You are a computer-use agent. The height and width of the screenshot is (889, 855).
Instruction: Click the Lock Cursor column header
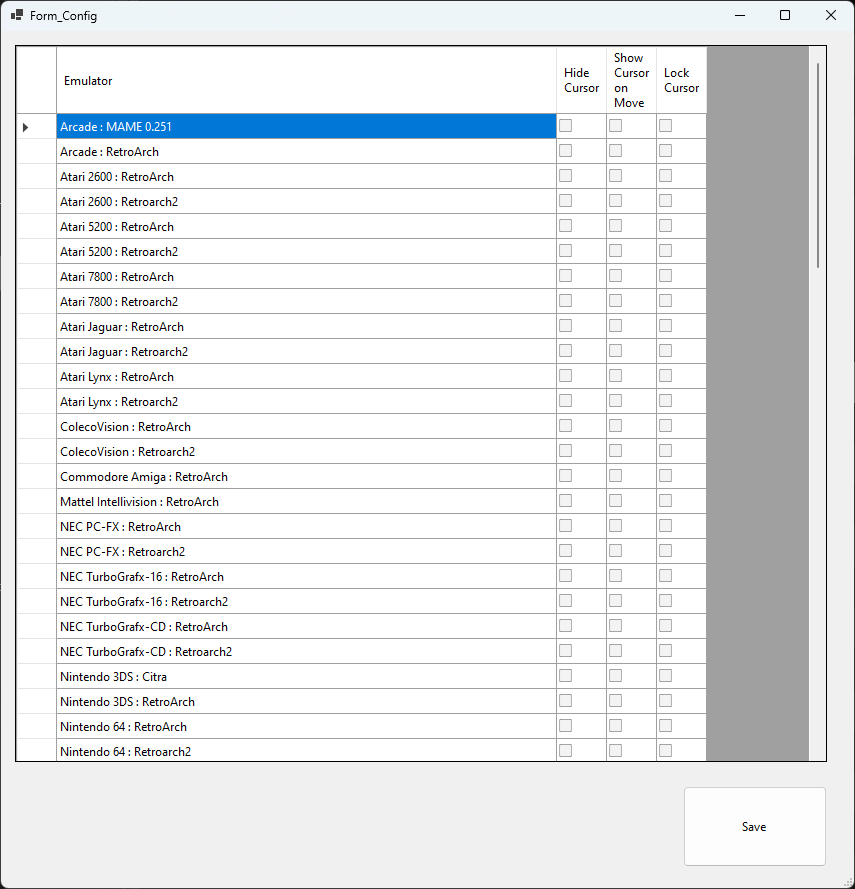tap(681, 81)
